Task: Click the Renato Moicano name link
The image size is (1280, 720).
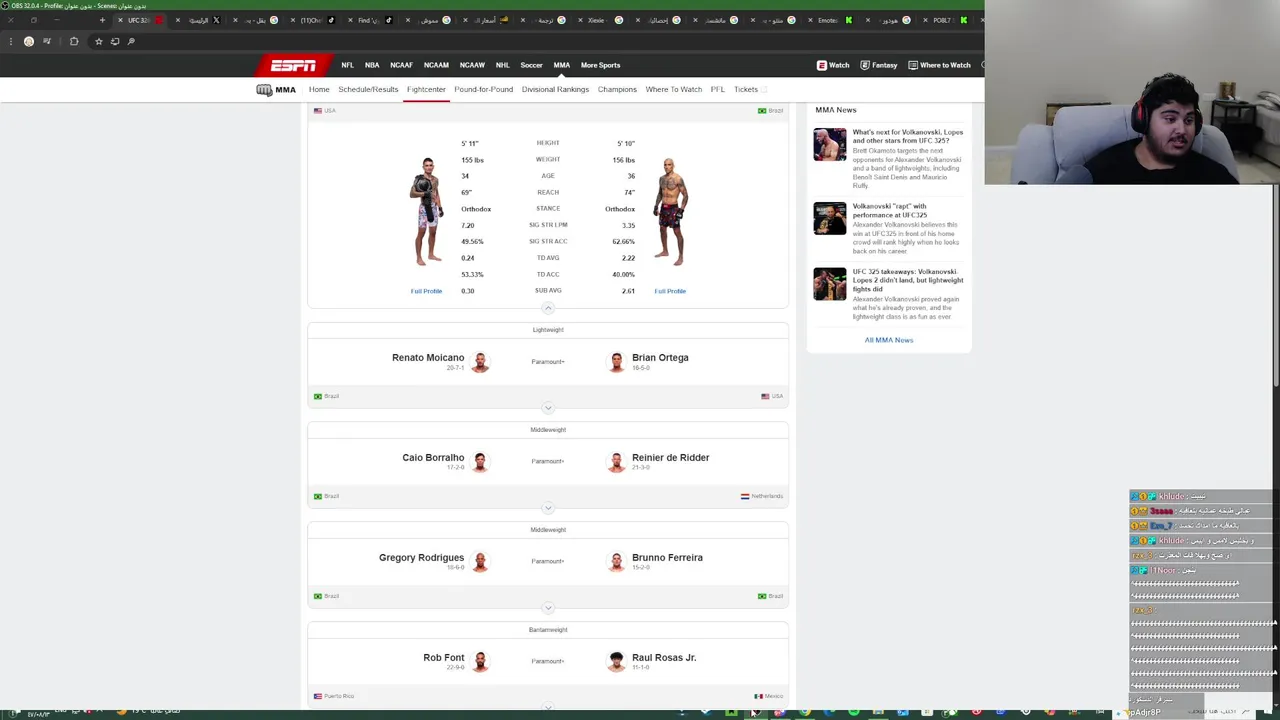Action: click(x=428, y=357)
